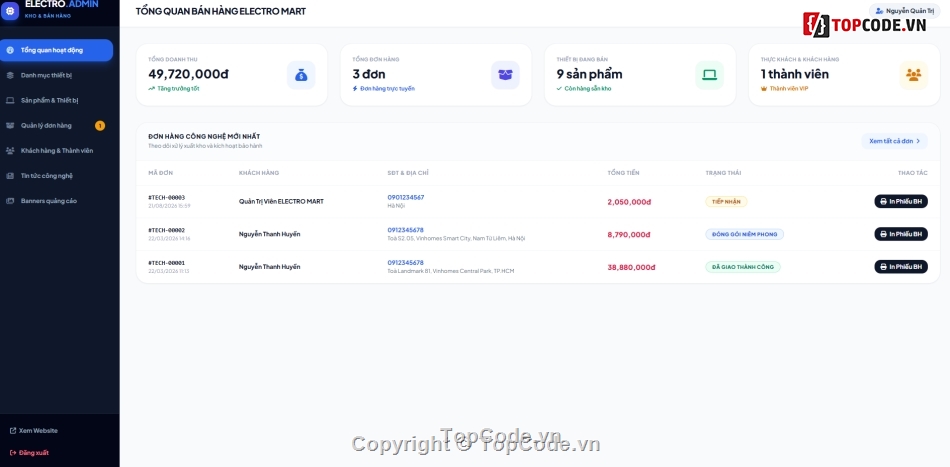Click the 1 thành viên count

coord(795,75)
